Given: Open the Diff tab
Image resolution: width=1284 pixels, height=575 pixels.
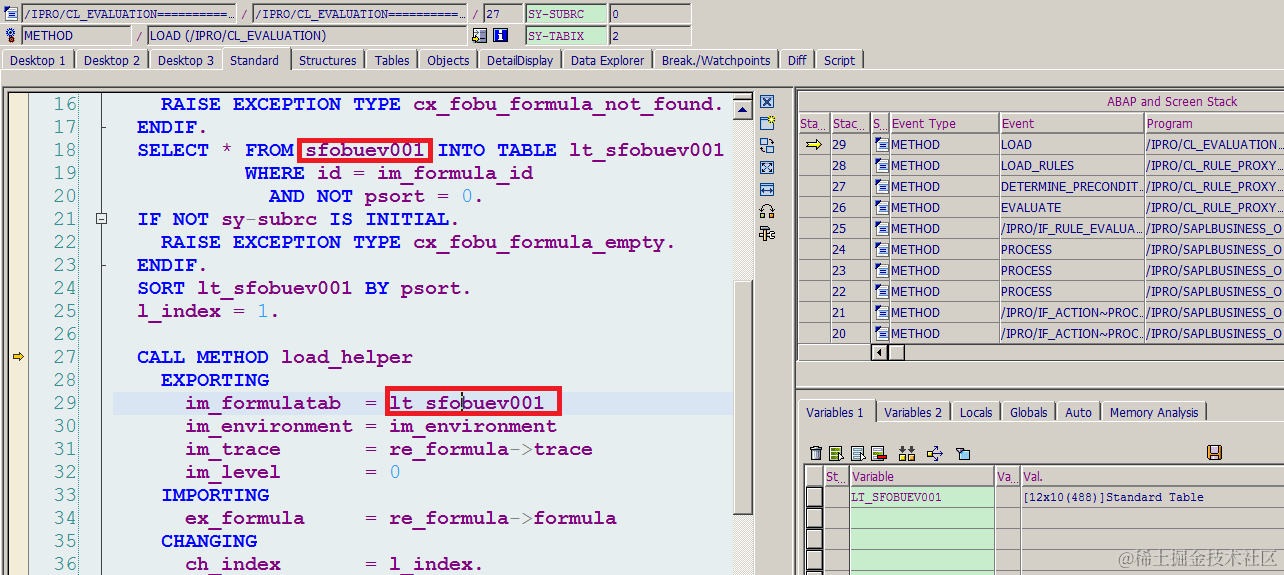Looking at the screenshot, I should pos(797,60).
